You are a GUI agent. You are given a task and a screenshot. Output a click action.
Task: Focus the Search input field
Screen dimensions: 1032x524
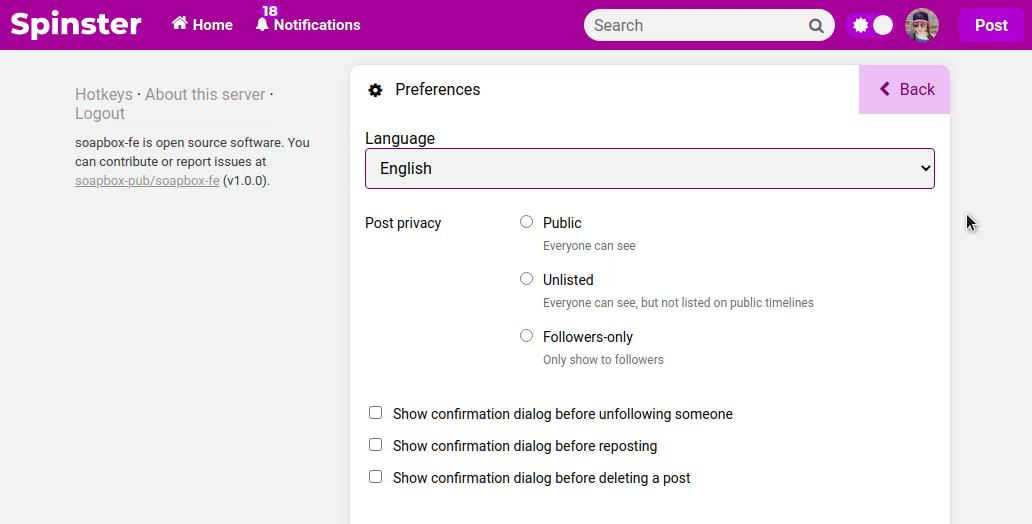(698, 26)
